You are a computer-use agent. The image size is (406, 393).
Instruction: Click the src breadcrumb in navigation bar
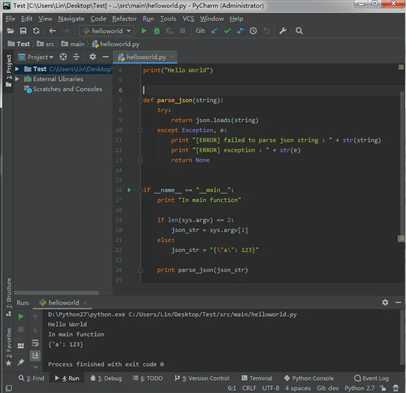[x=45, y=44]
